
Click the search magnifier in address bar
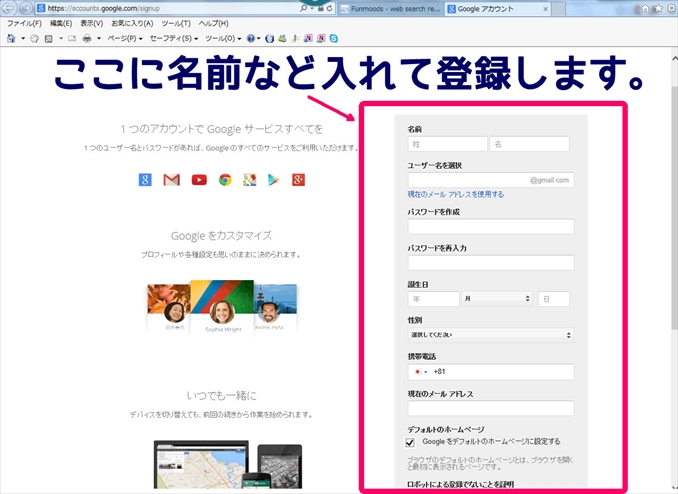point(304,8)
